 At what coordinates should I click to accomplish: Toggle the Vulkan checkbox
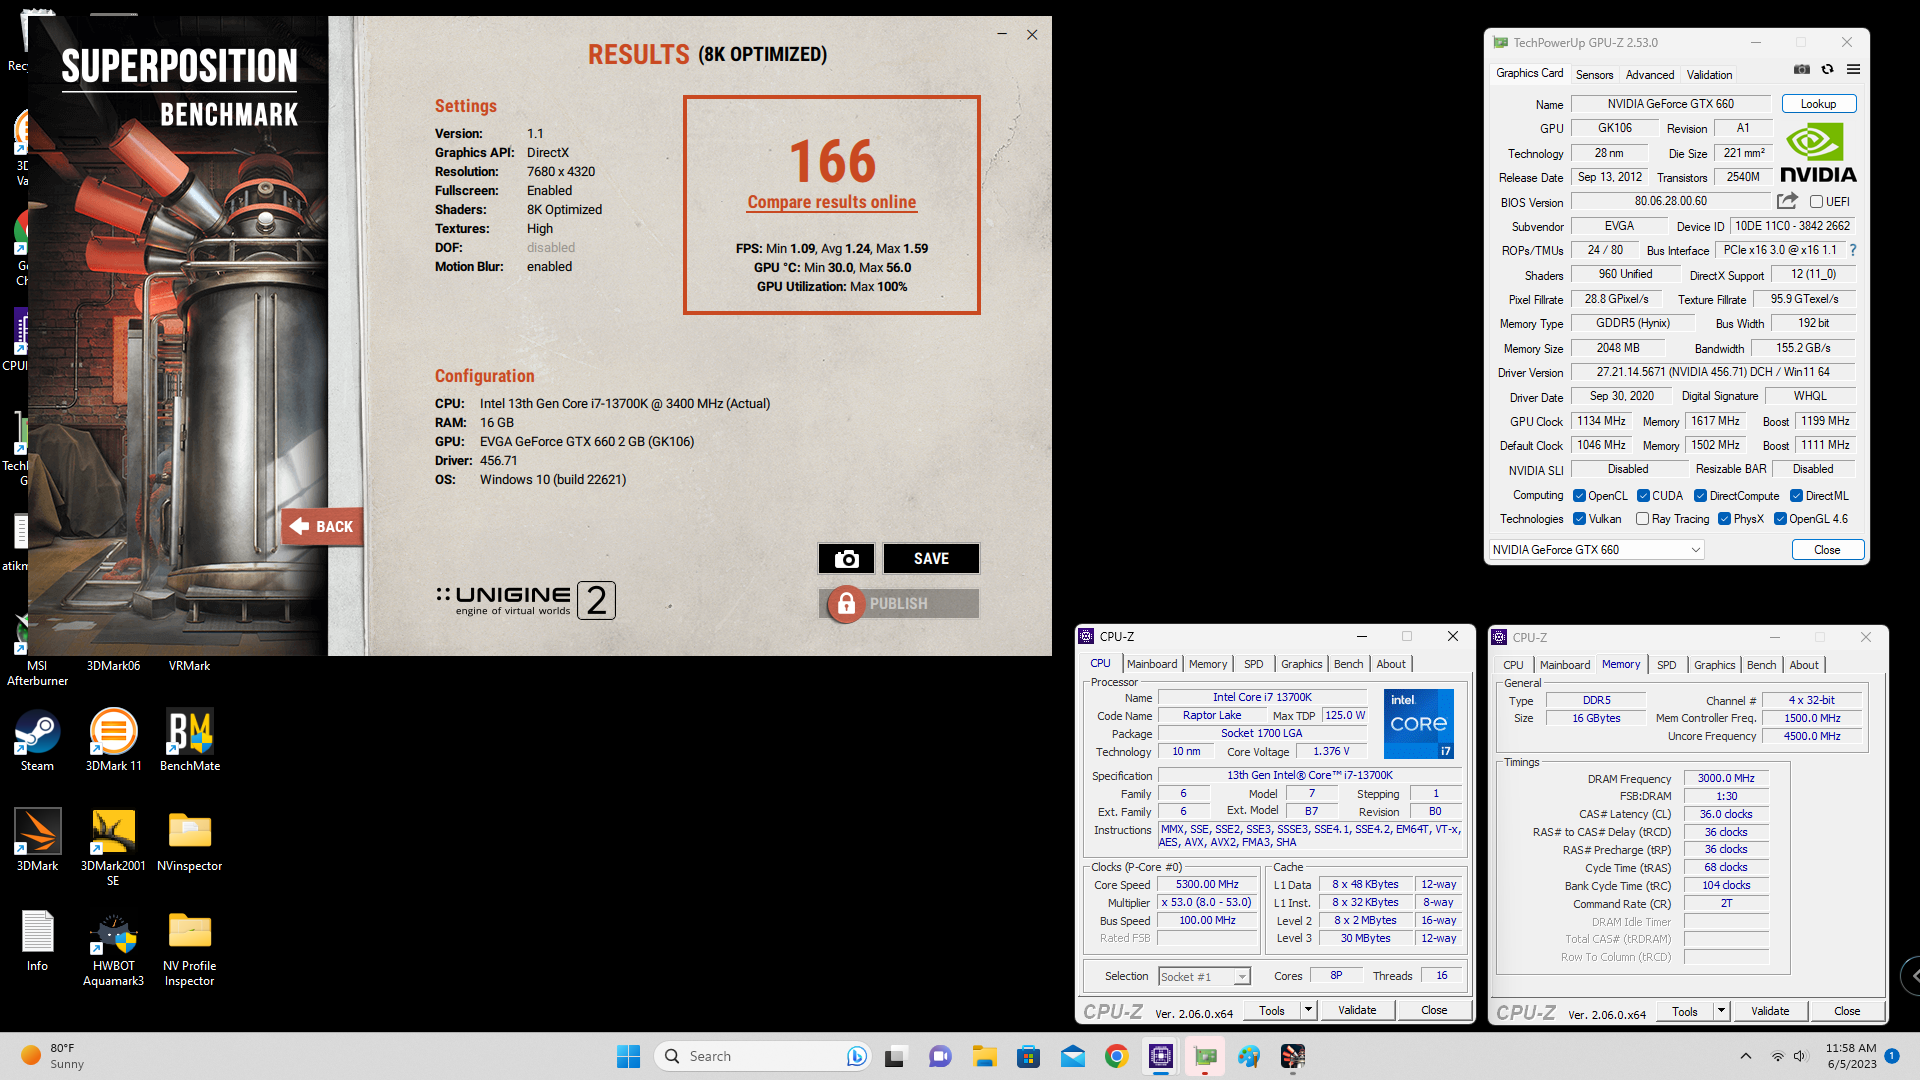pyautogui.click(x=1580, y=519)
